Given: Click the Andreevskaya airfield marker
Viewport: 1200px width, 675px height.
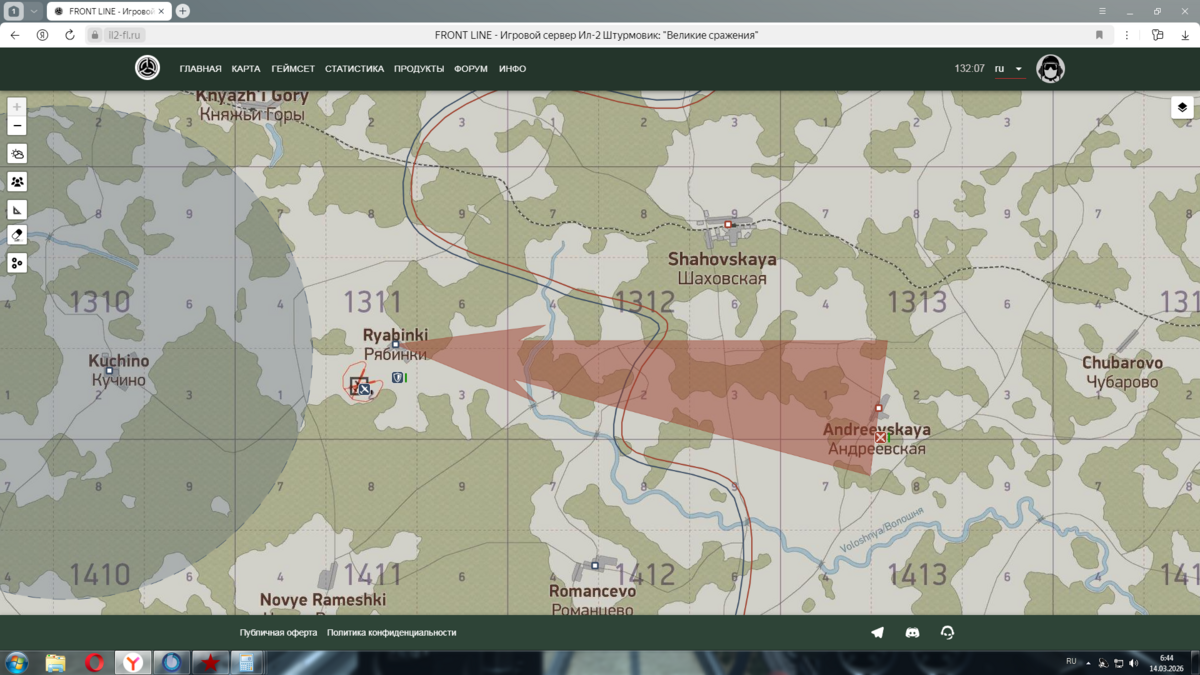Looking at the screenshot, I should tap(880, 437).
